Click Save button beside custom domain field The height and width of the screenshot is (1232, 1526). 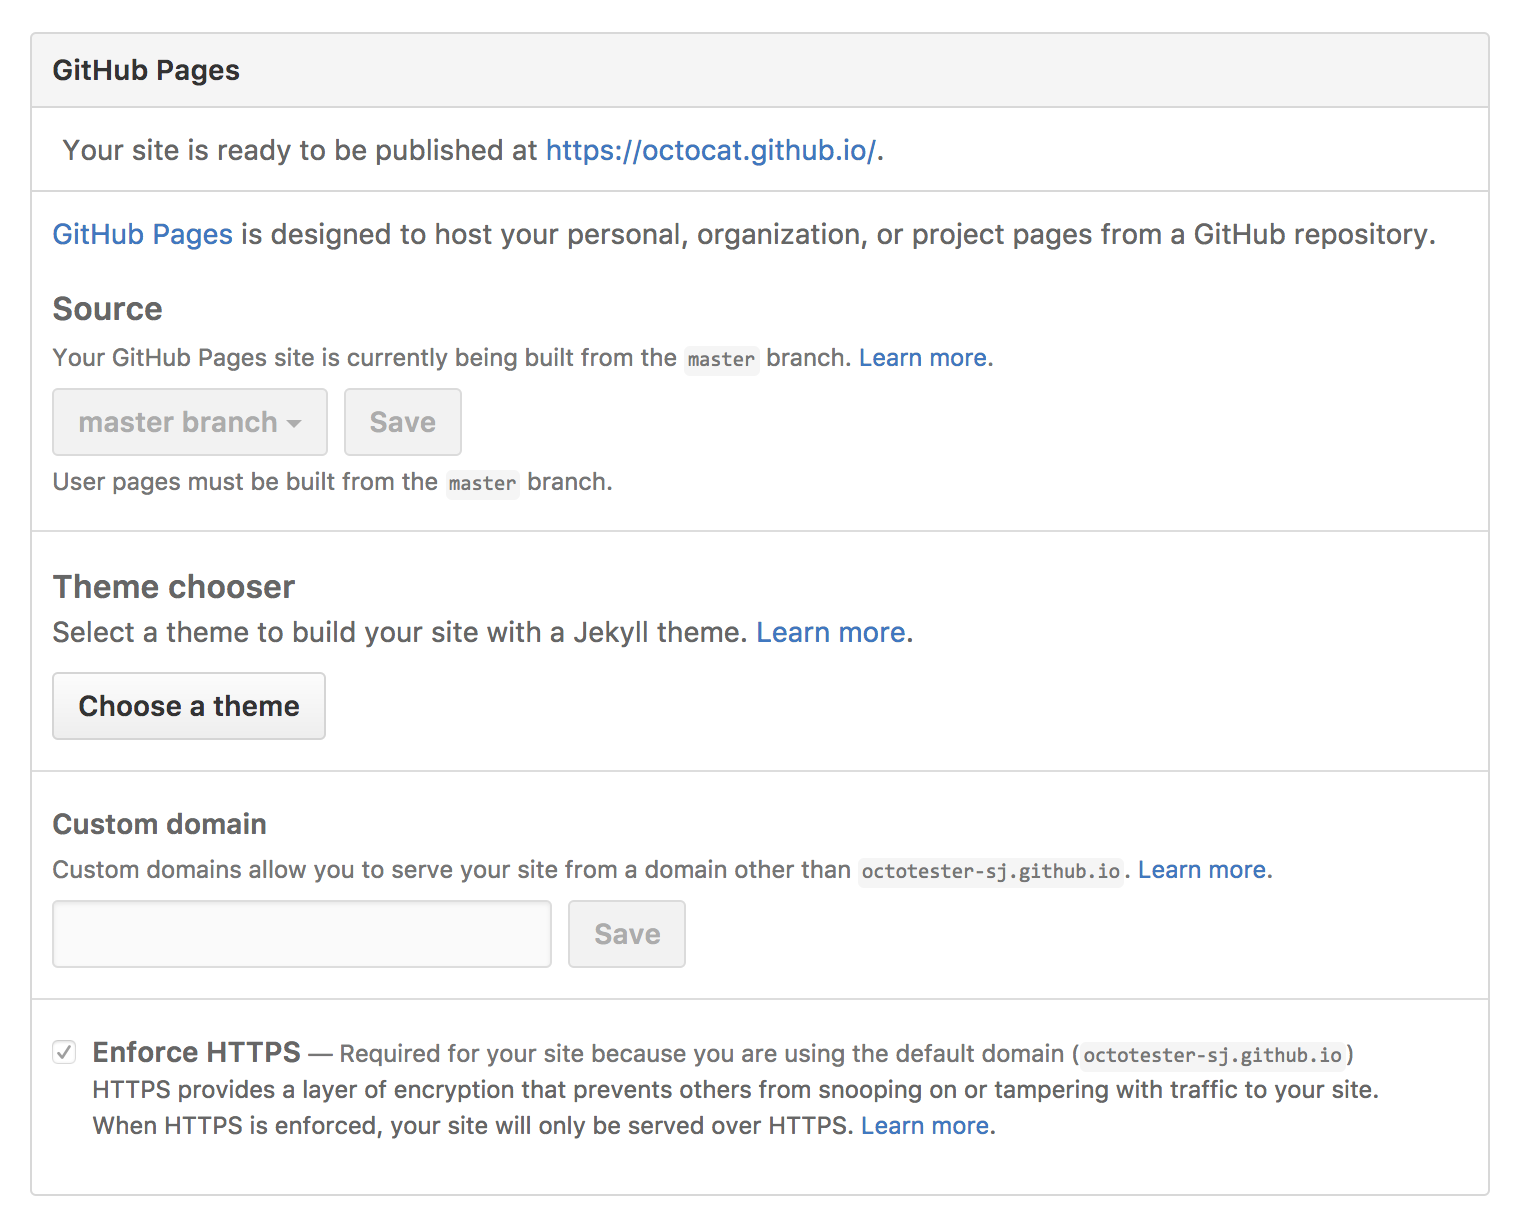(627, 934)
